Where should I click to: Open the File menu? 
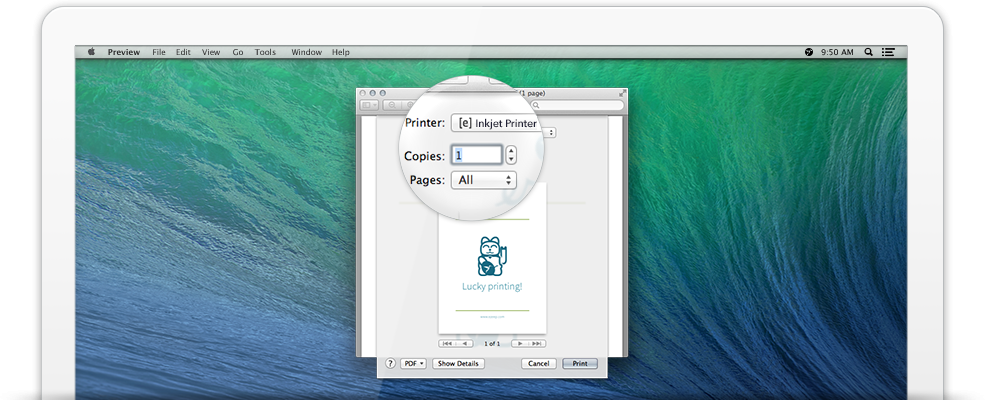point(159,52)
